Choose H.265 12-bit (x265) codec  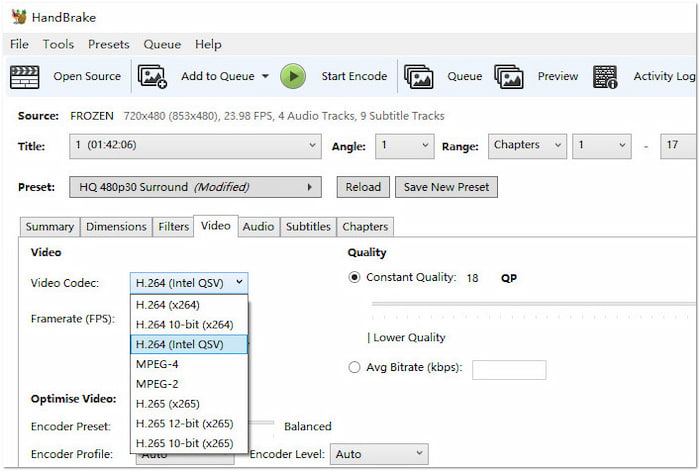pyautogui.click(x=189, y=423)
